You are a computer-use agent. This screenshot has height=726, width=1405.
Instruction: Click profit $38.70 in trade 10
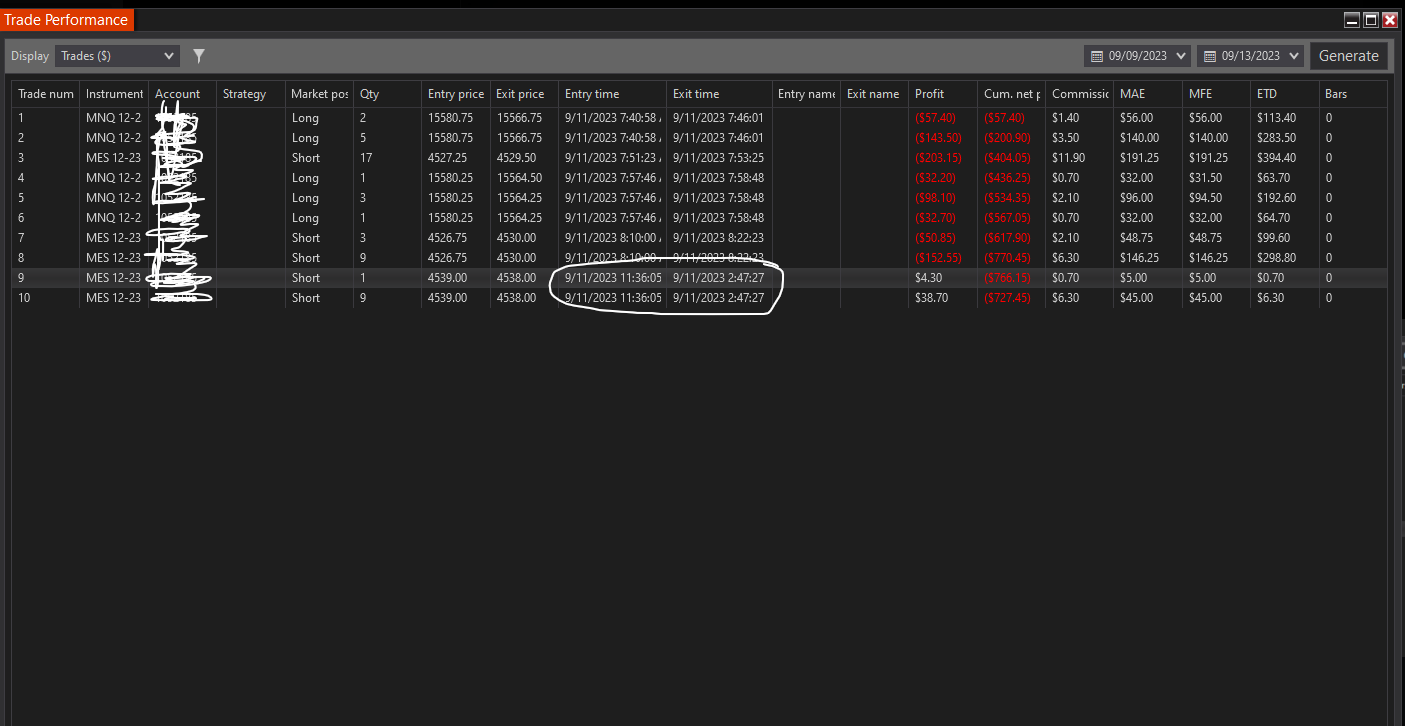(x=932, y=298)
